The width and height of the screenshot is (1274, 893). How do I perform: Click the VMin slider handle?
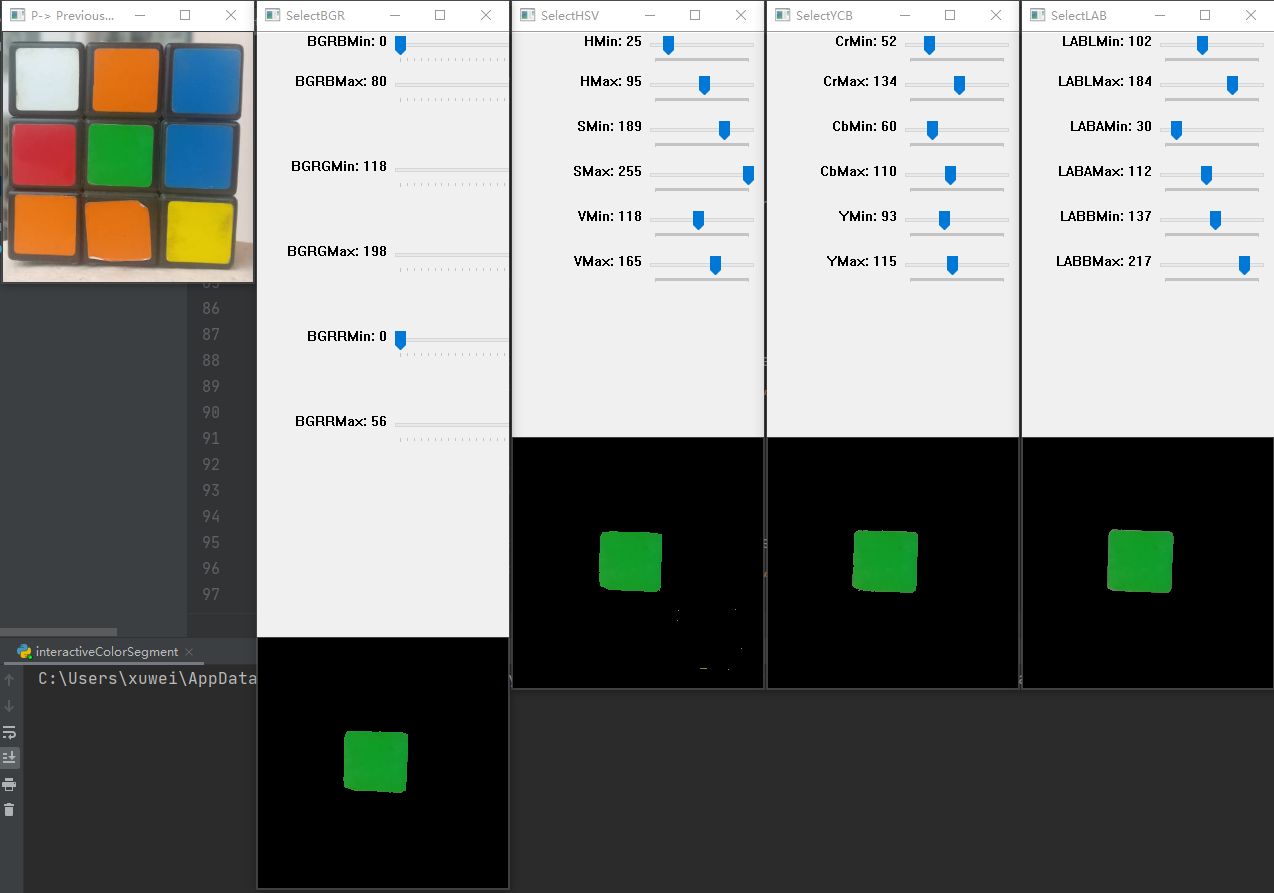(698, 220)
